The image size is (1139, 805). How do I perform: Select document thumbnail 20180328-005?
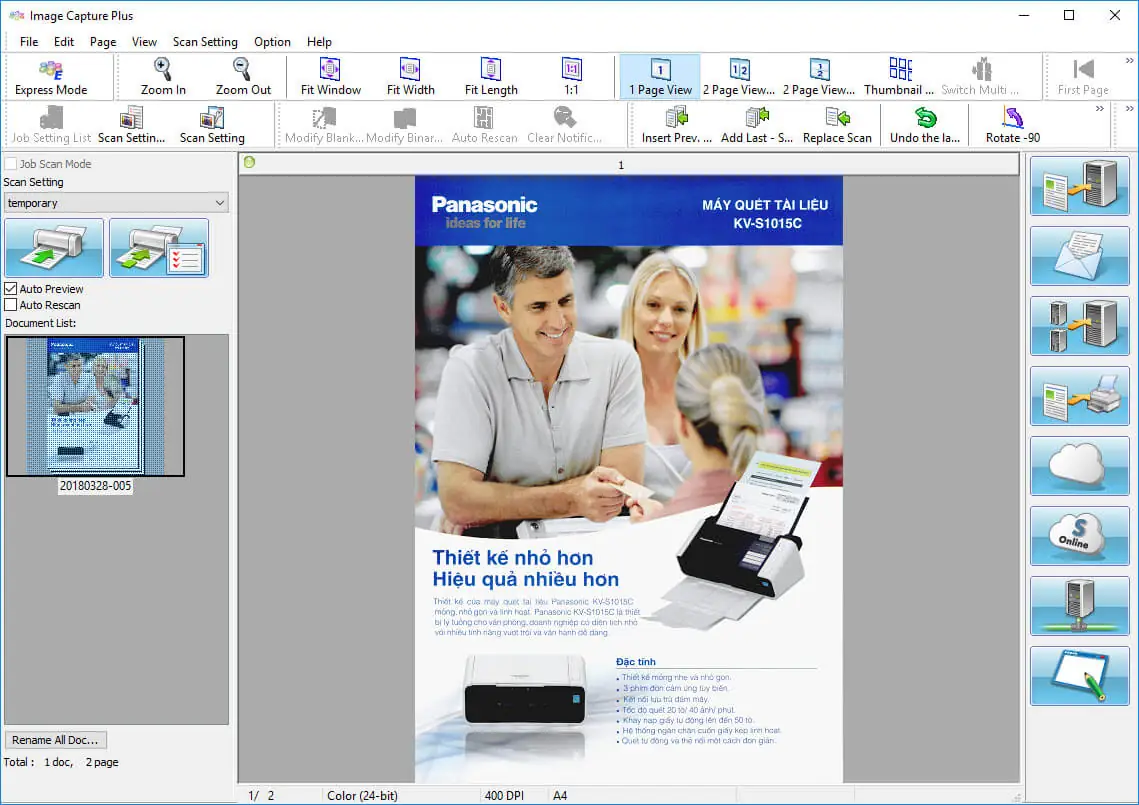95,406
